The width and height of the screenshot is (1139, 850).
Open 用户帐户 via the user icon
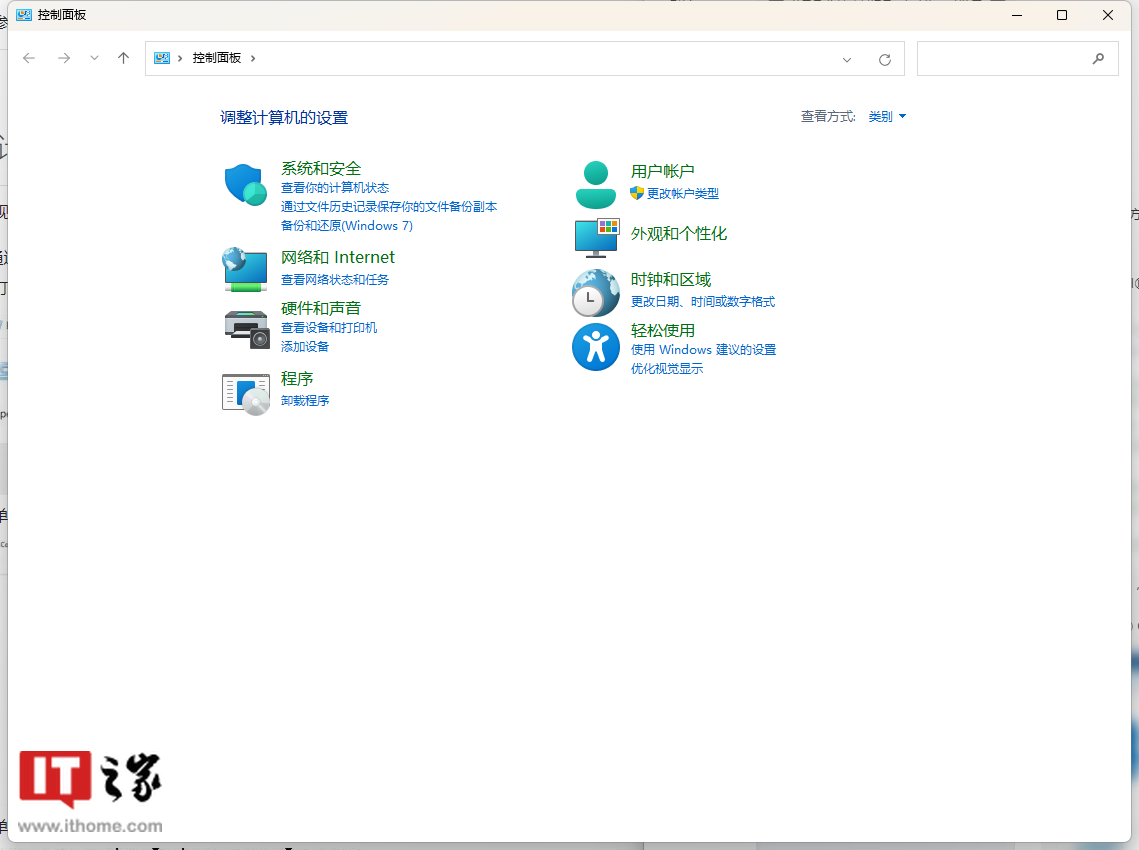[596, 183]
